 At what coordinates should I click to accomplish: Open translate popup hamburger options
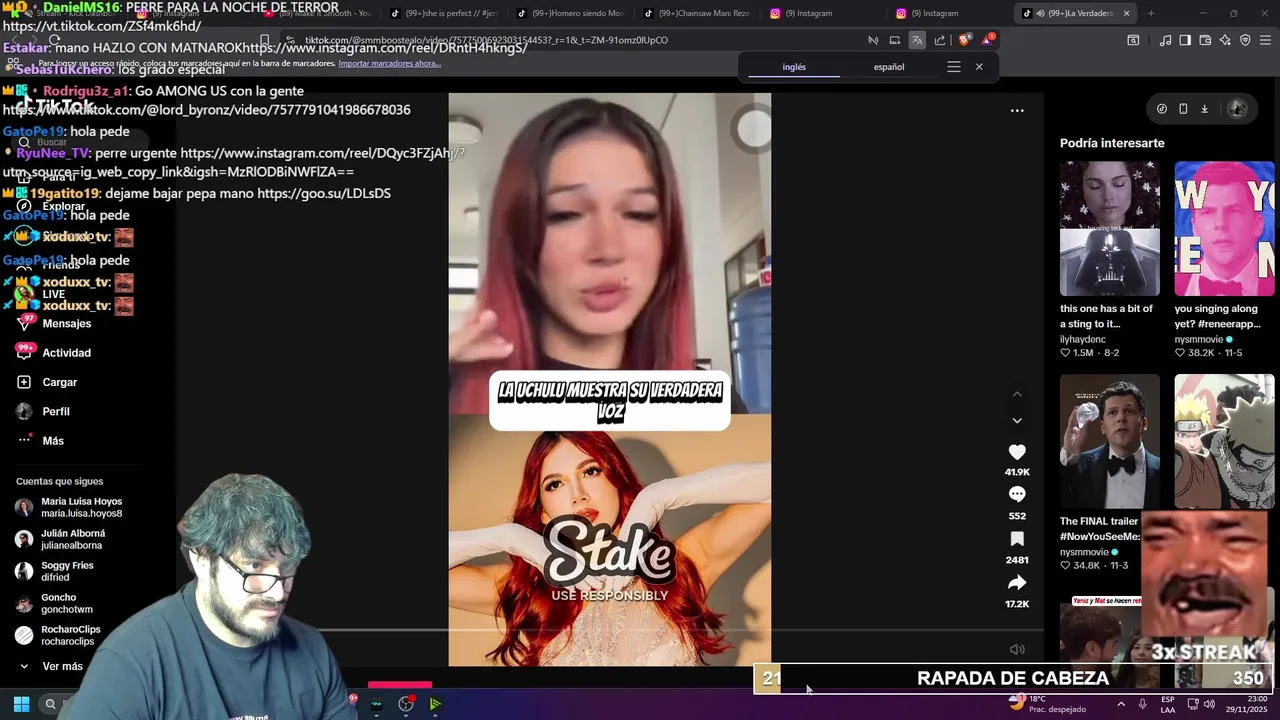[953, 67]
